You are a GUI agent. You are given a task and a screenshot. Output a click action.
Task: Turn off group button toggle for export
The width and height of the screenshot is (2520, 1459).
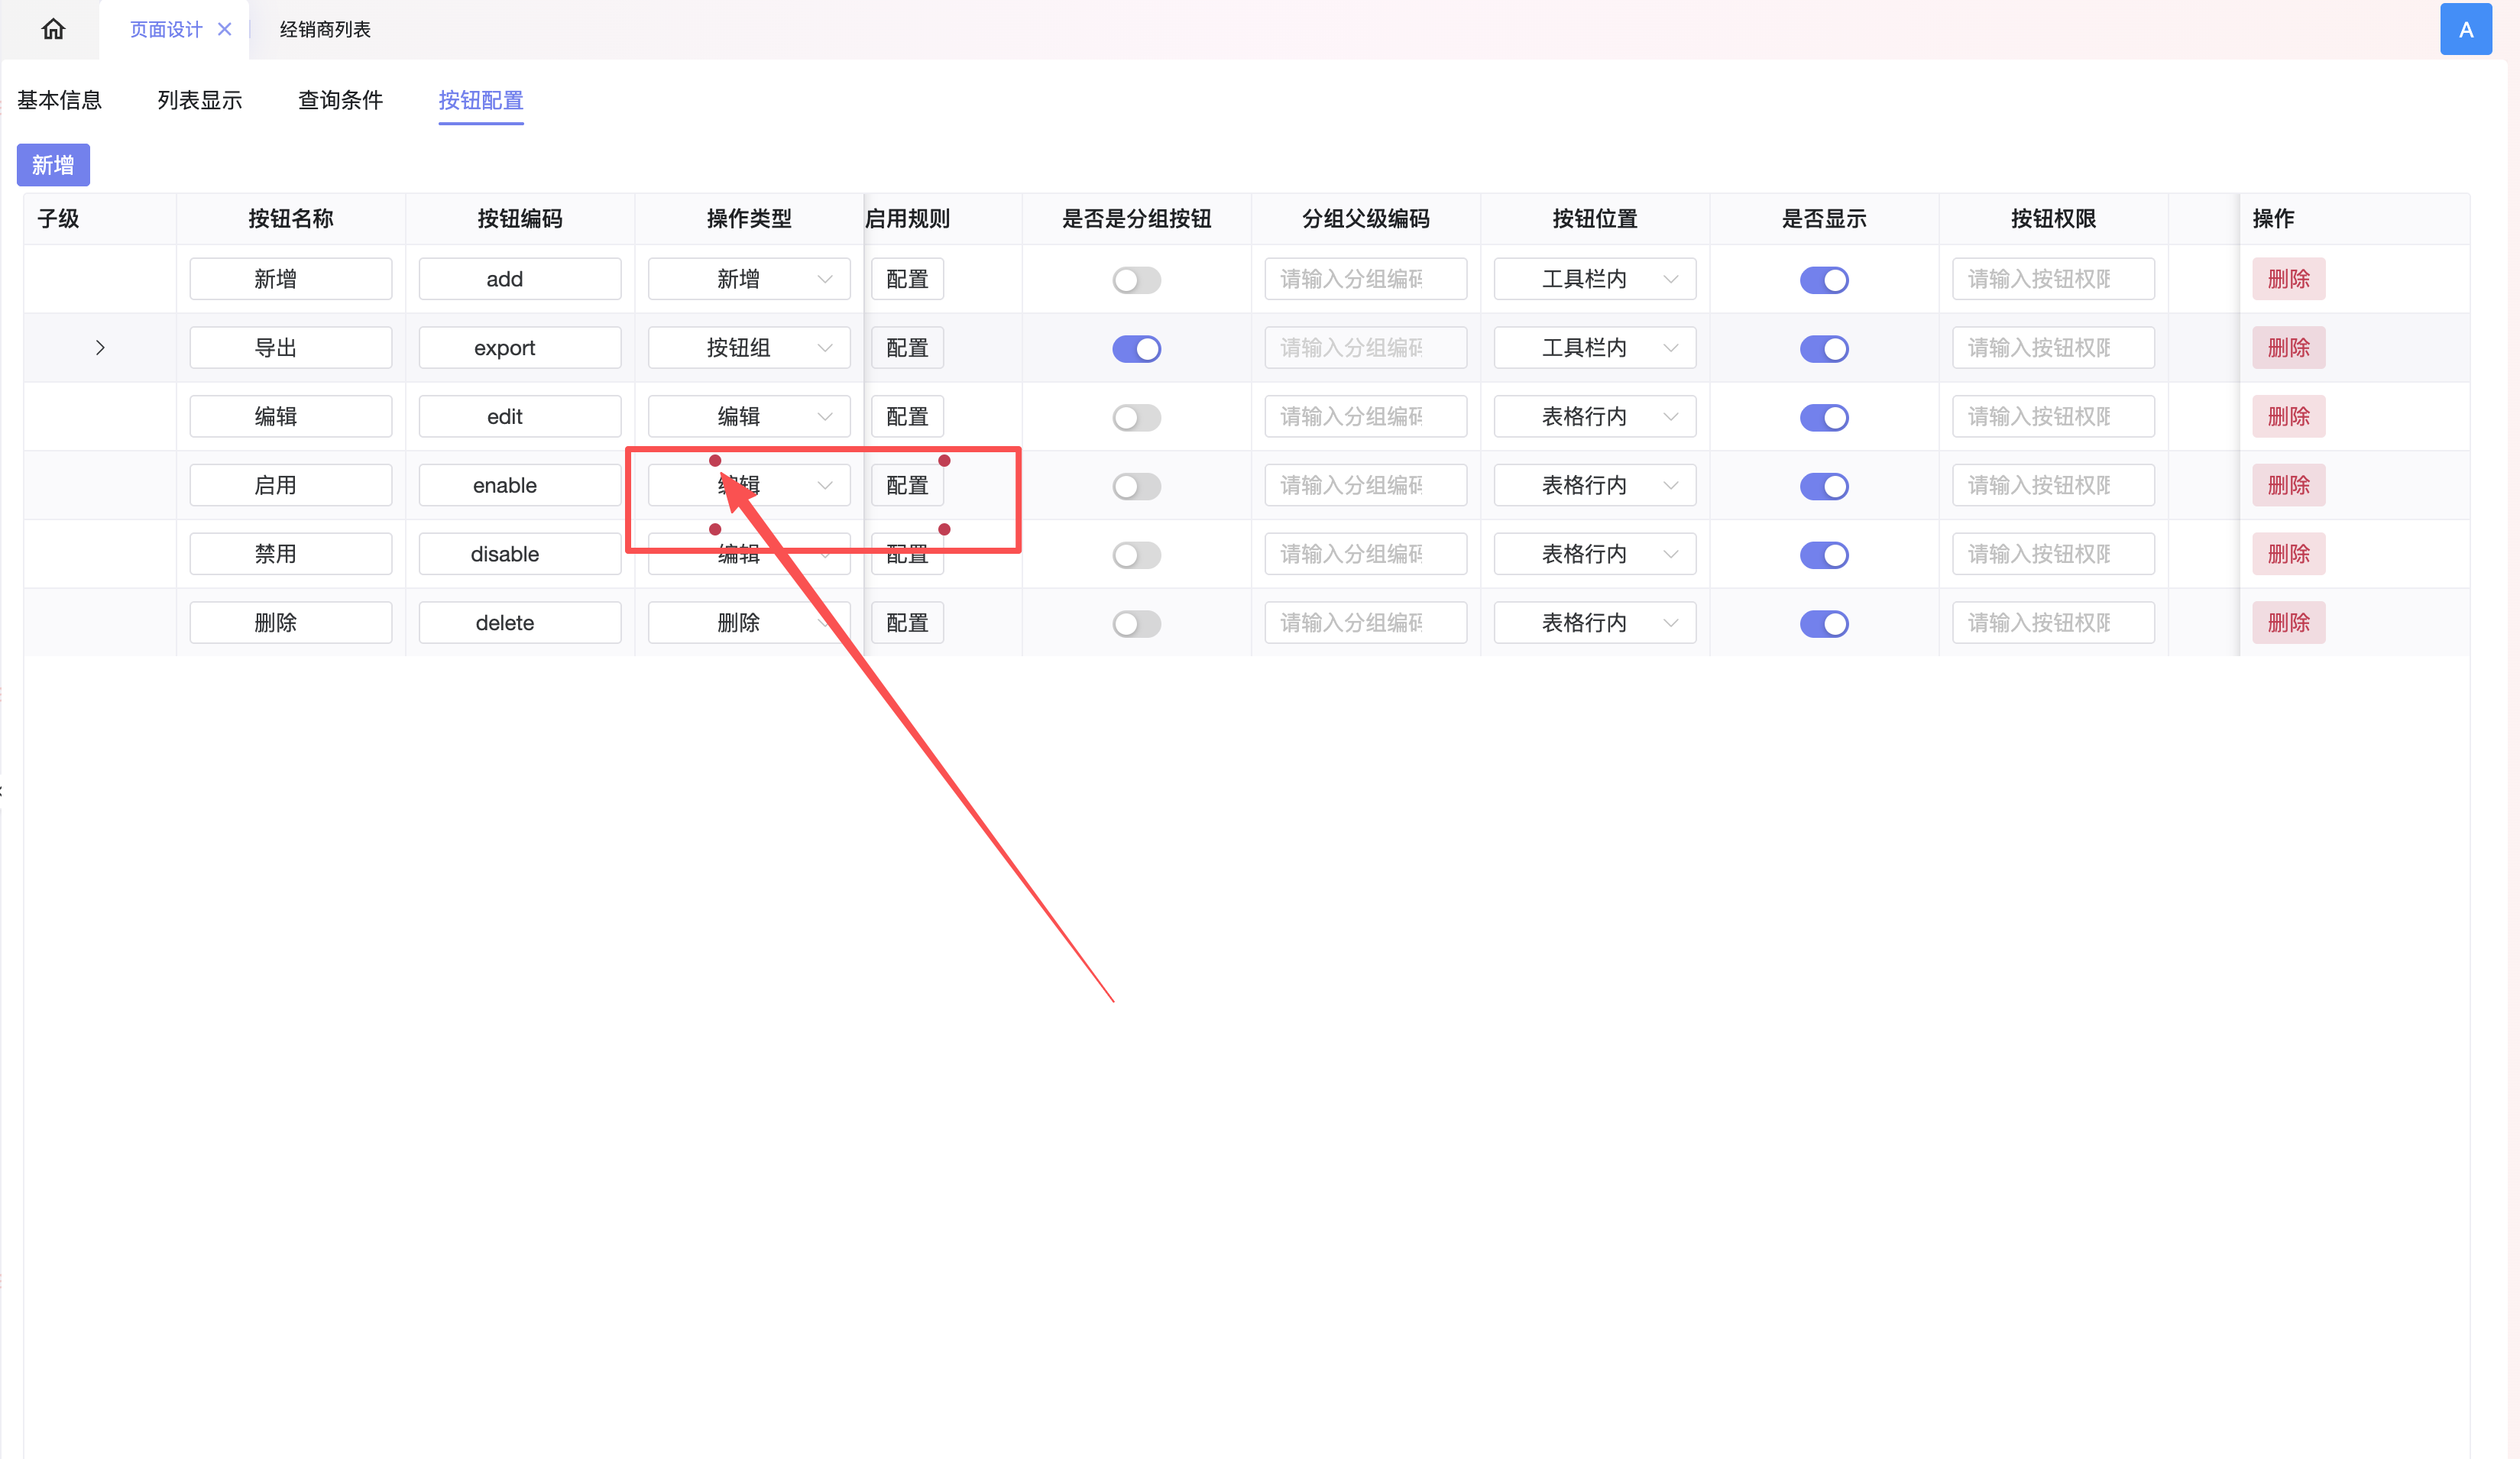[x=1136, y=349]
